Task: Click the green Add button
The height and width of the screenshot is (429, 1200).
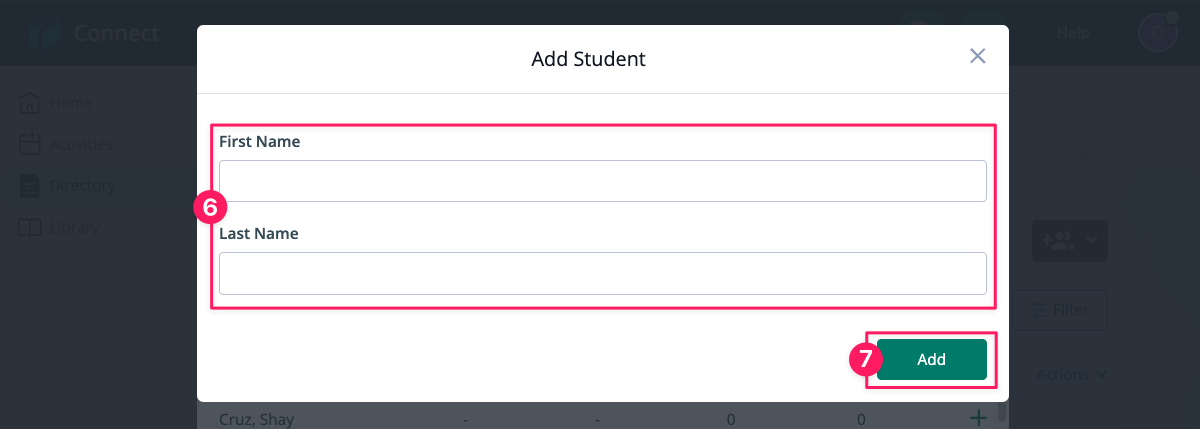Action: coord(932,360)
